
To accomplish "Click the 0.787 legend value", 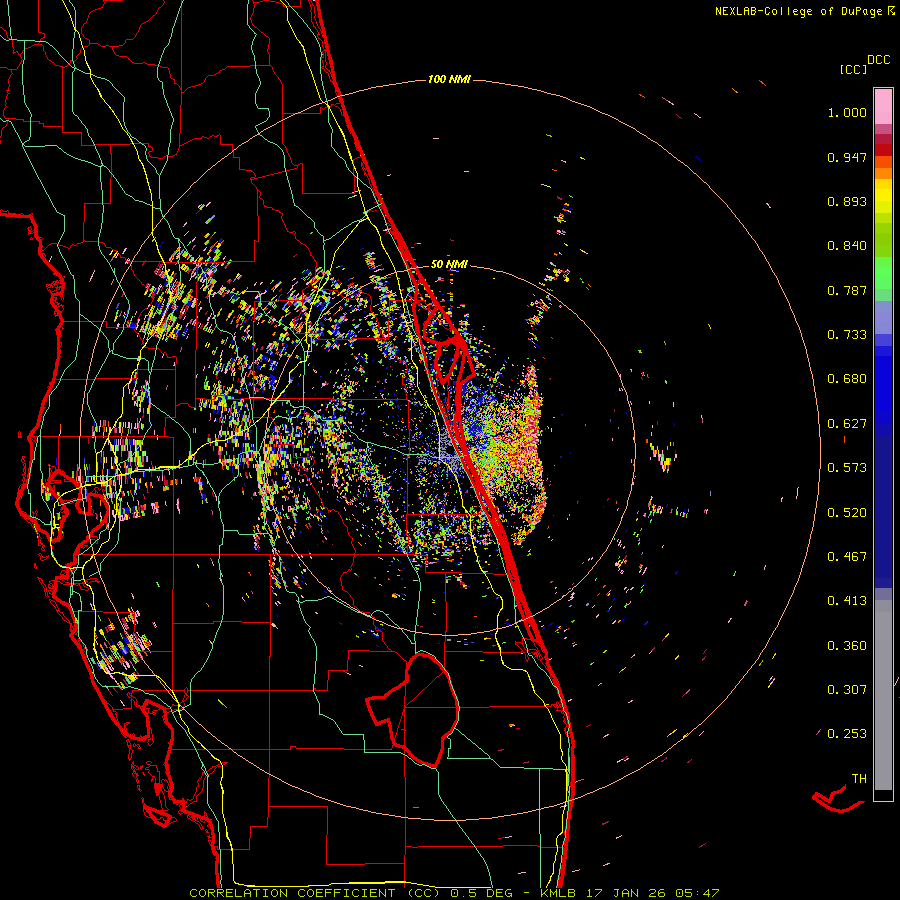I will click(x=847, y=290).
